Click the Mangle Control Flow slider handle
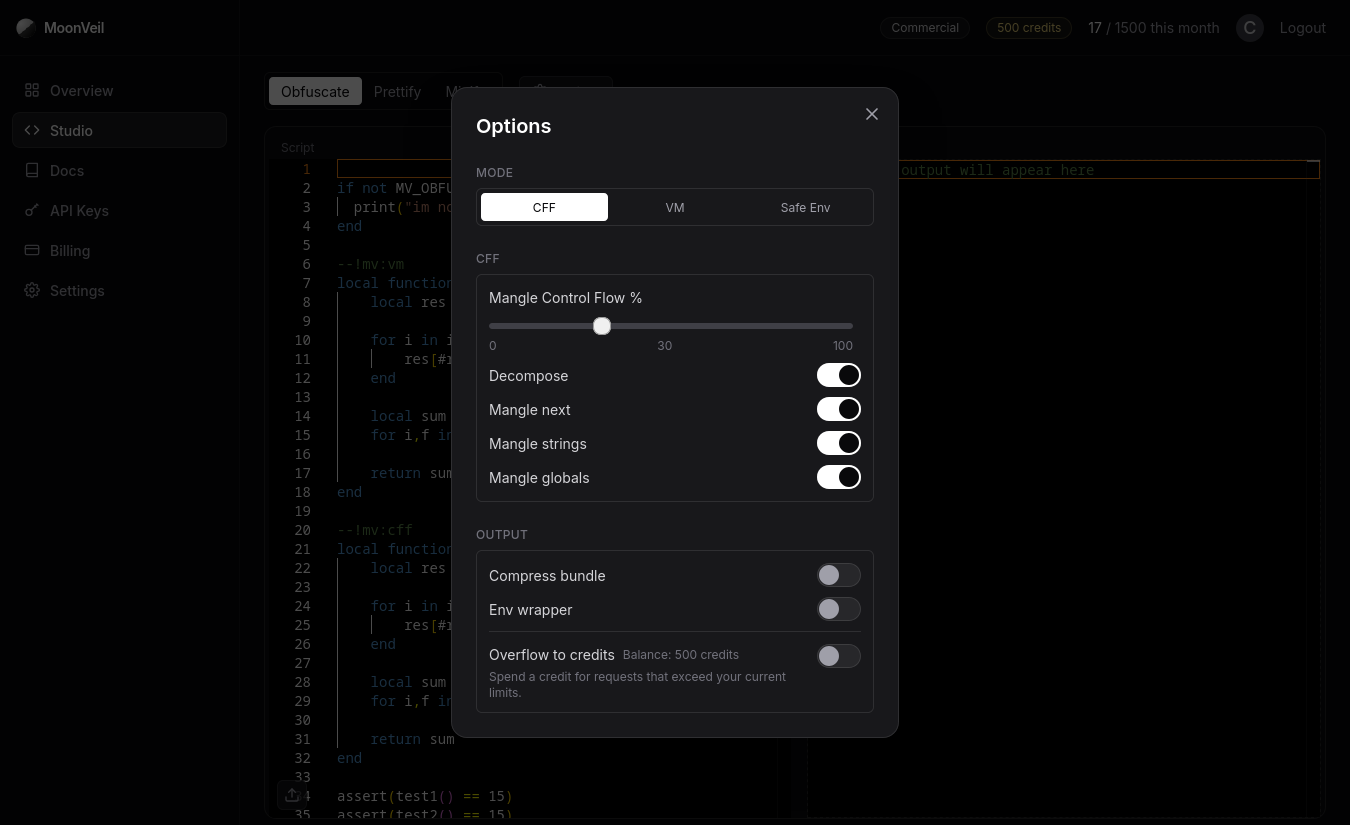The height and width of the screenshot is (825, 1350). (x=601, y=326)
